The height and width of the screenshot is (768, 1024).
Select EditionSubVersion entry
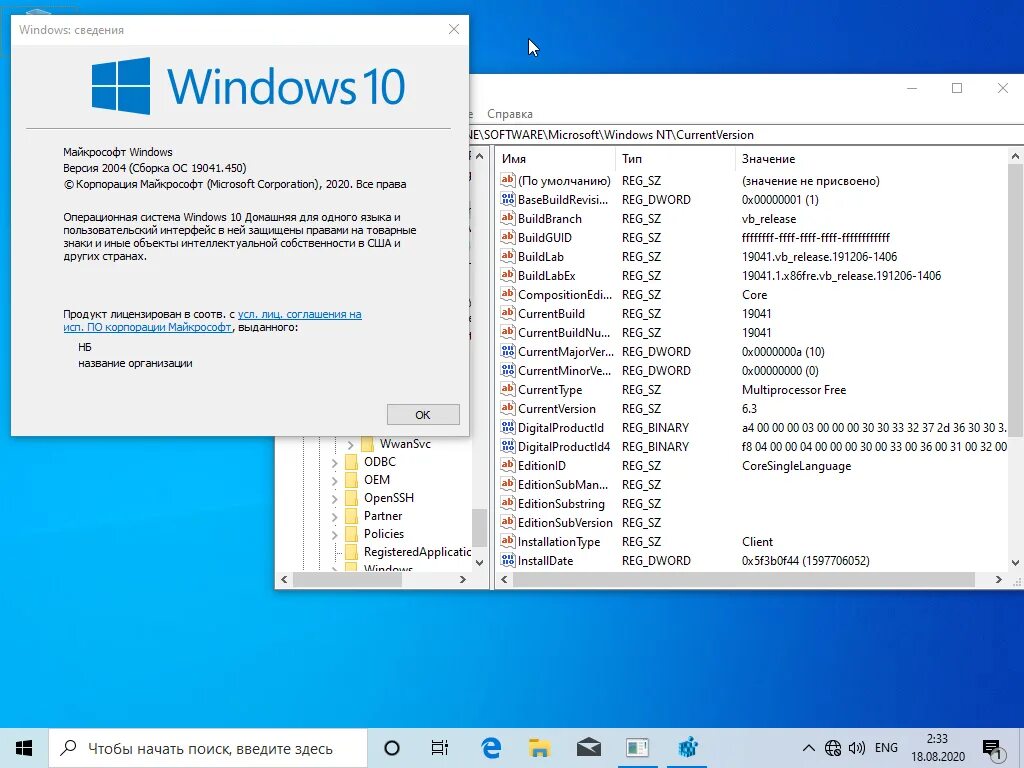[x=565, y=522]
